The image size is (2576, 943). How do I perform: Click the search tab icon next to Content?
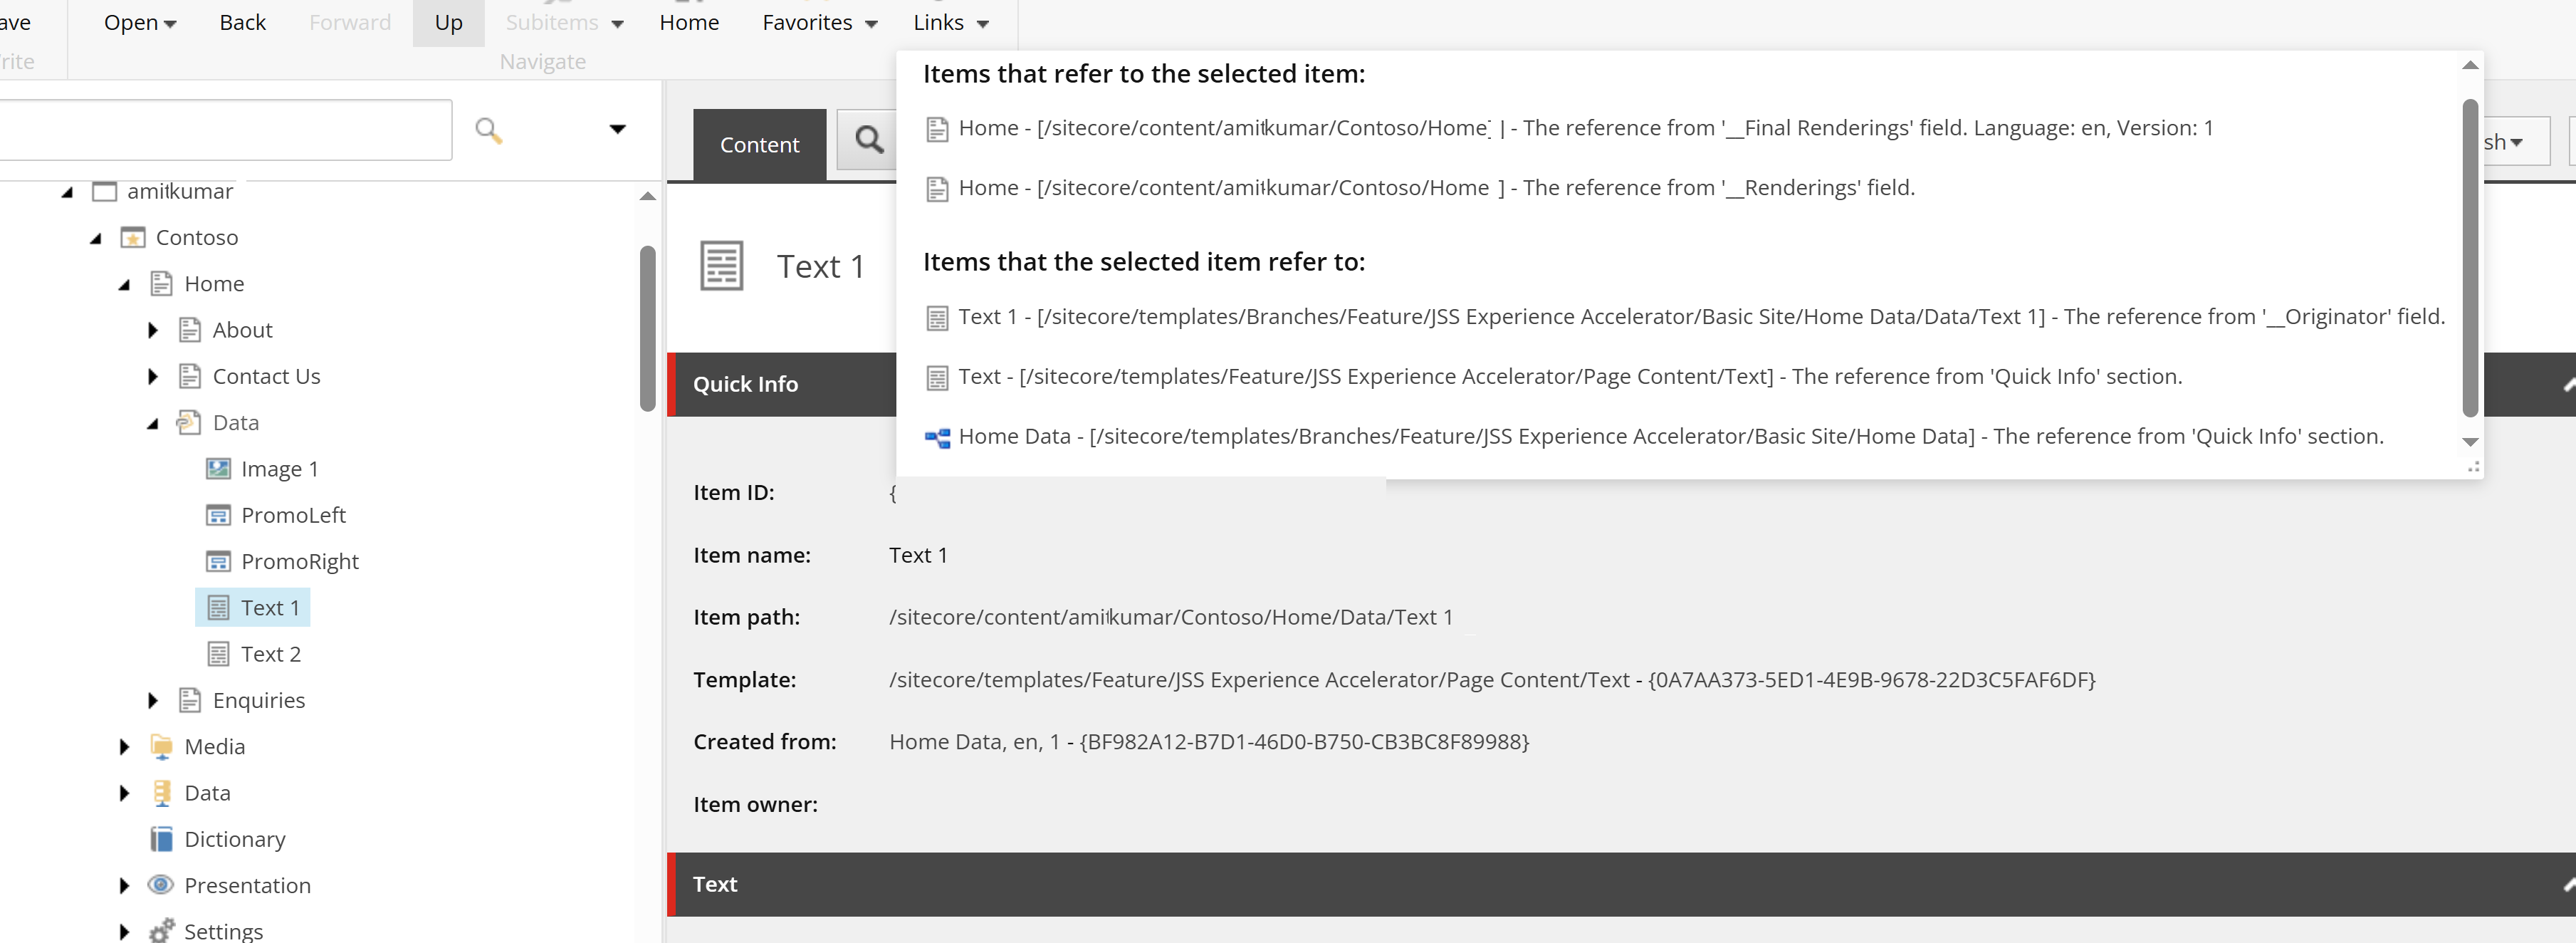coord(868,141)
